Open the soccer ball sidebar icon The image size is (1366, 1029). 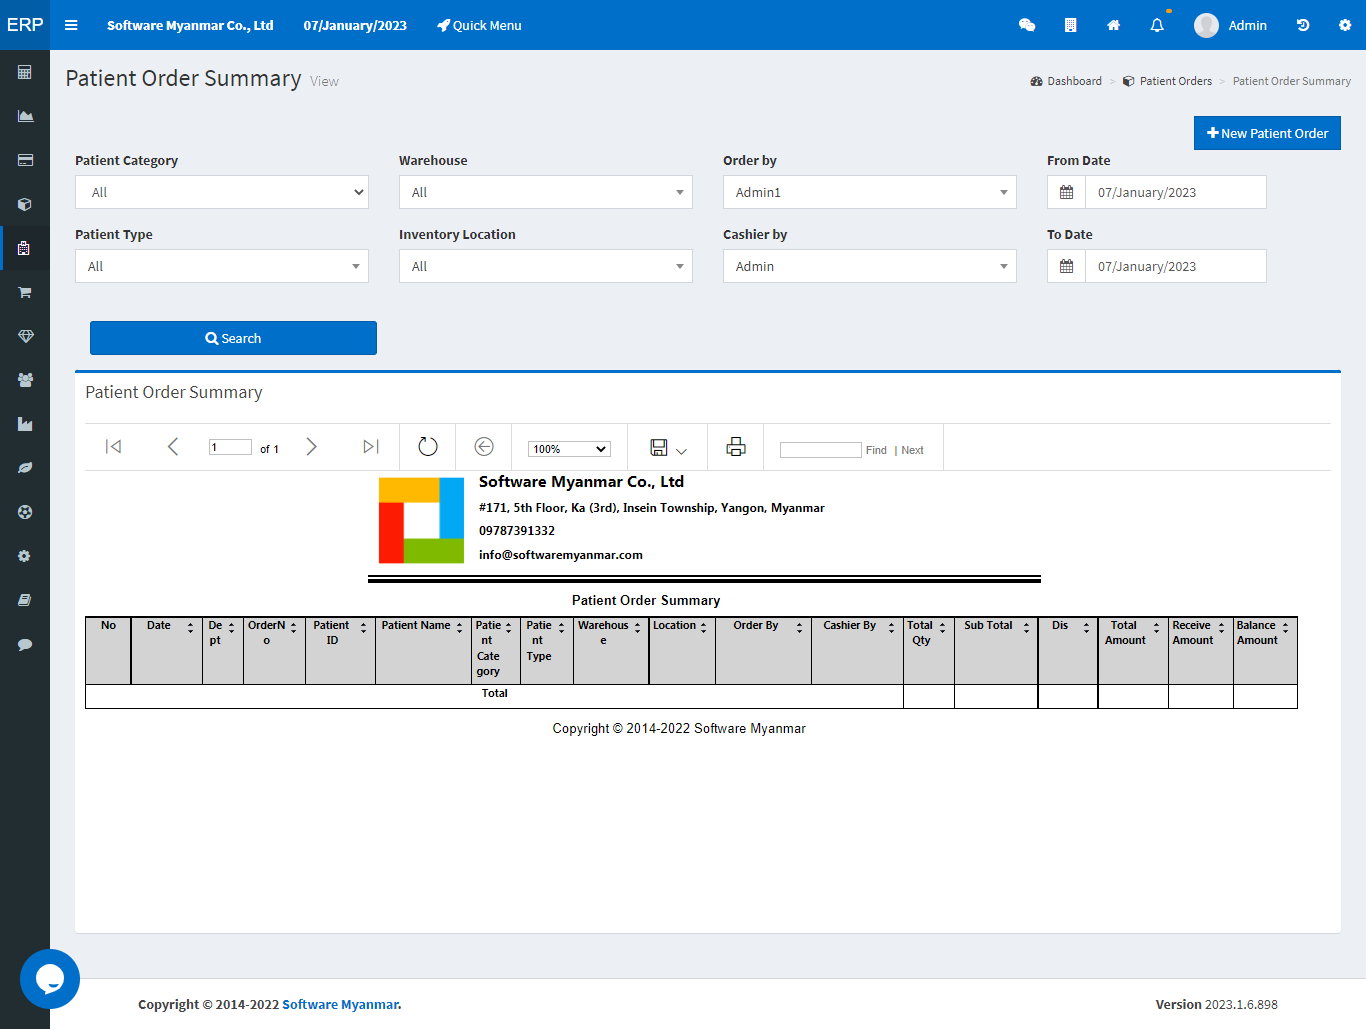(25, 512)
